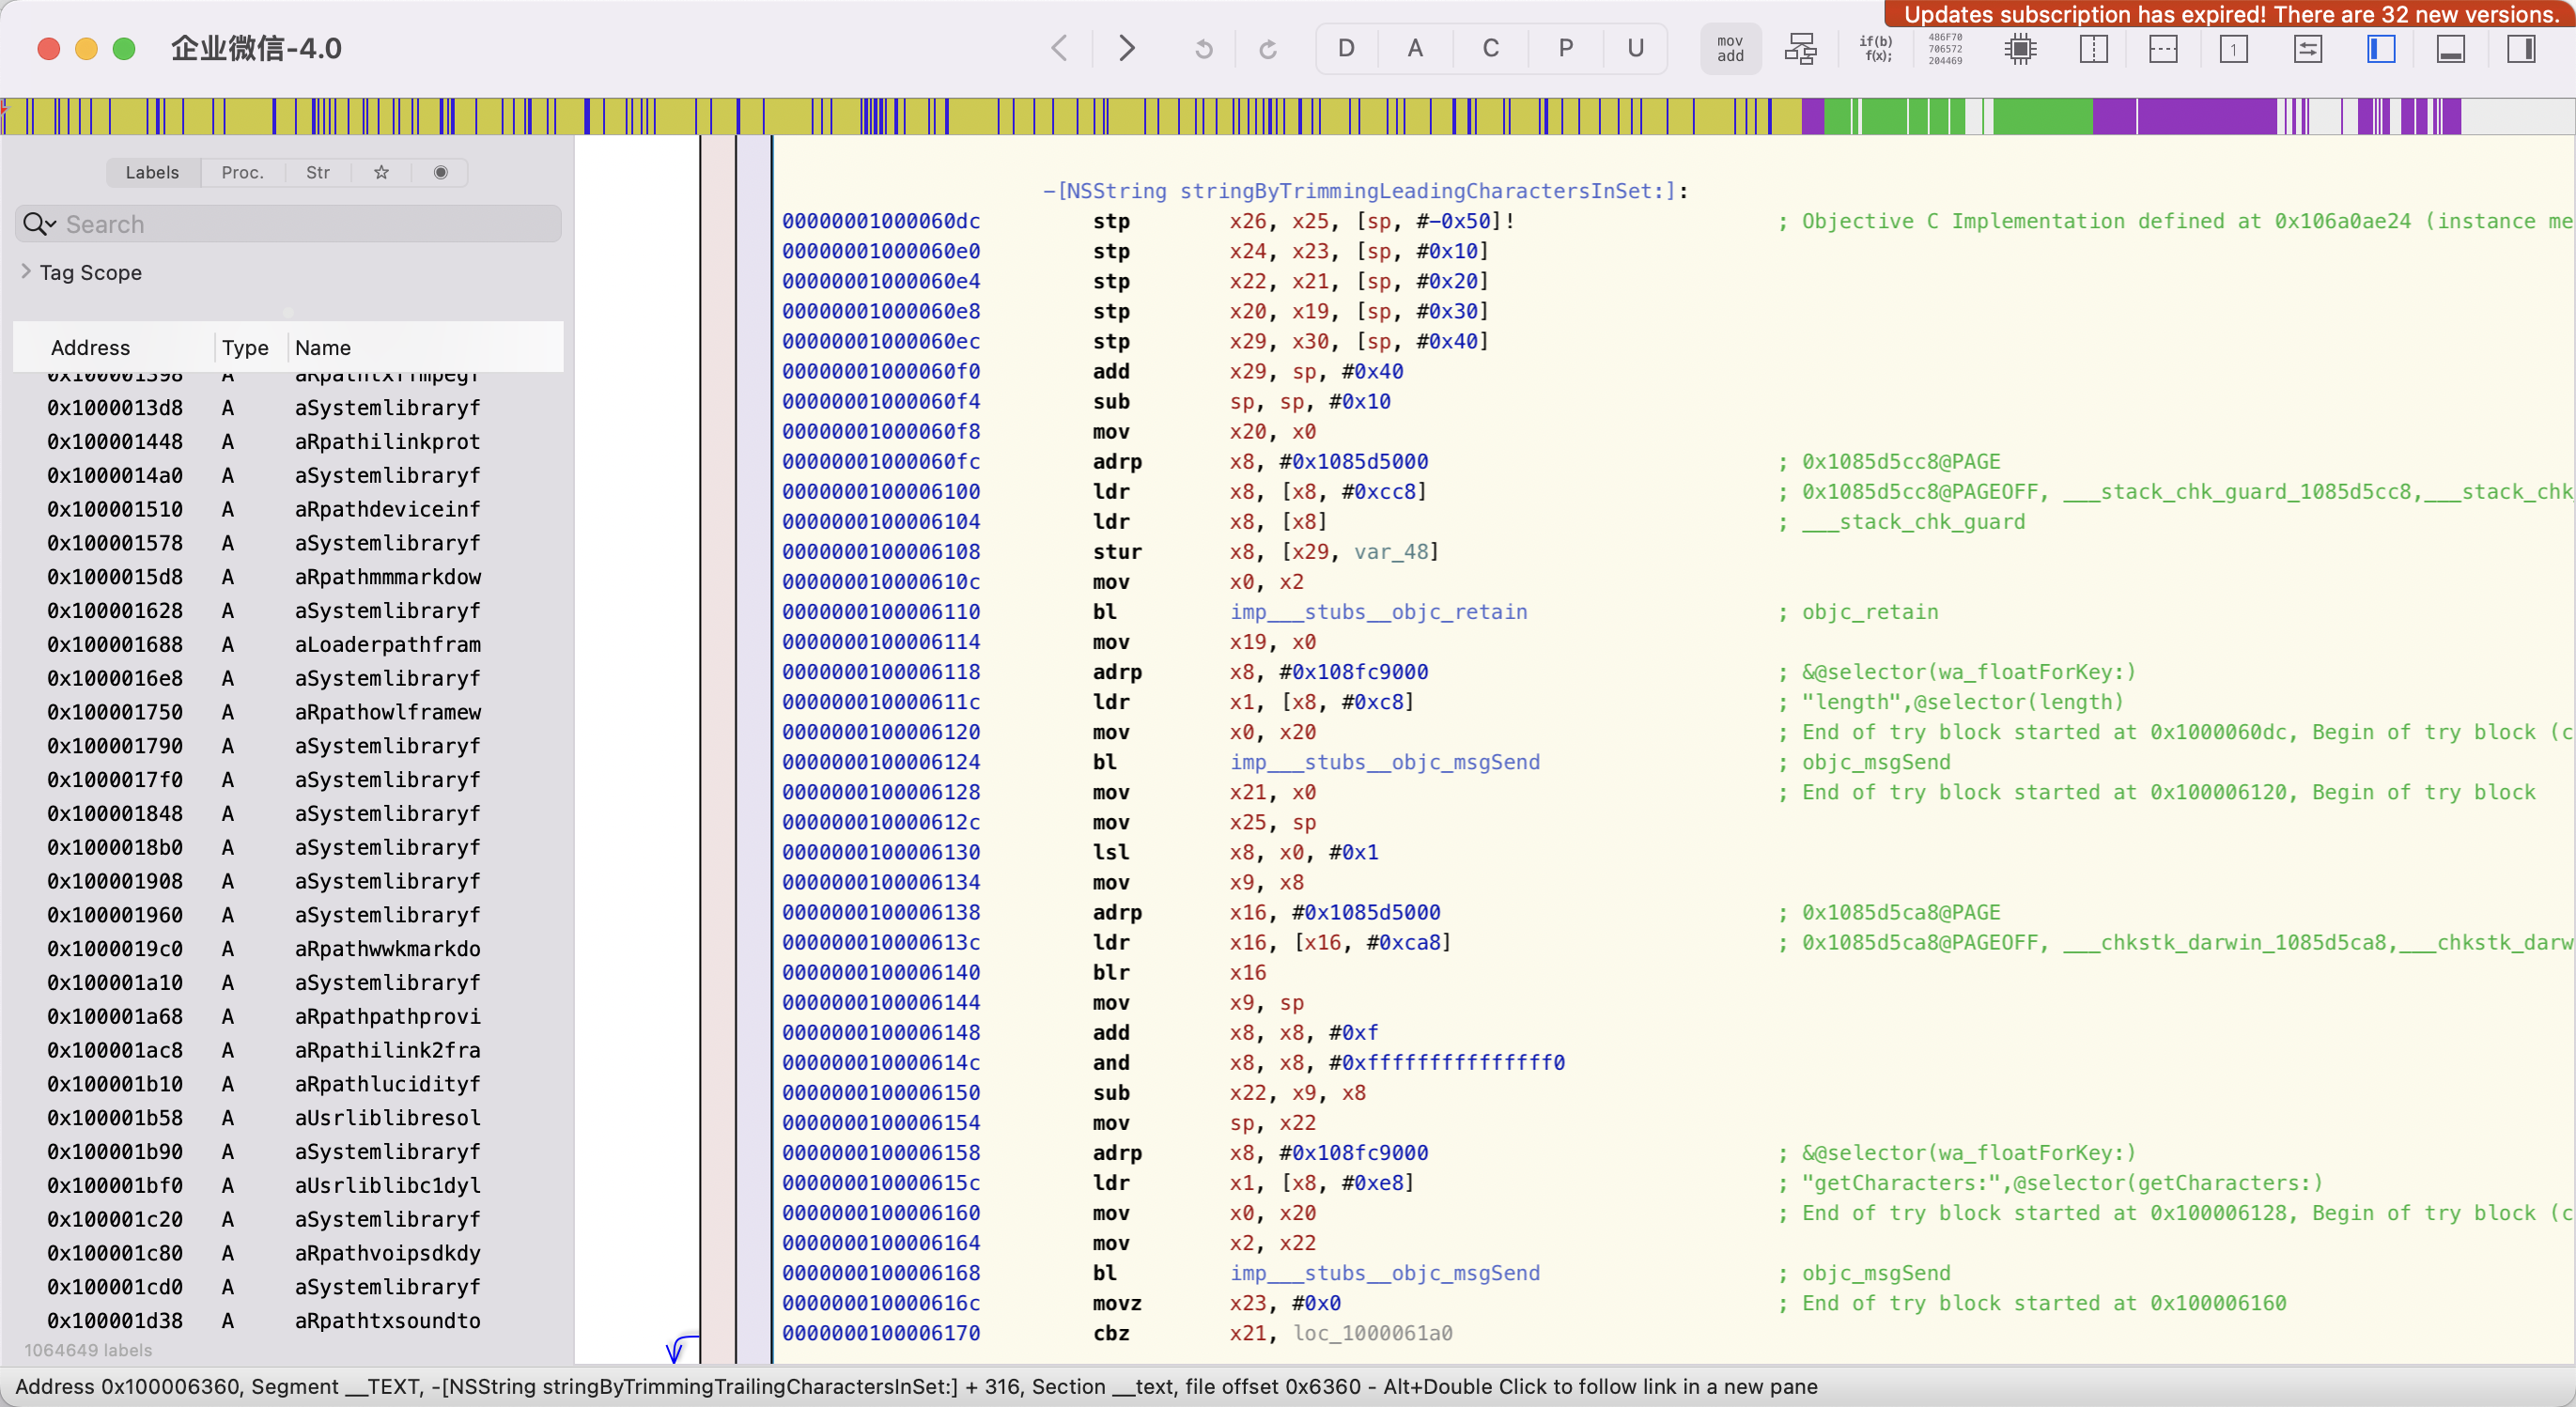Click the undo arrow in the toolbar
The width and height of the screenshot is (2576, 1407).
tap(1204, 48)
